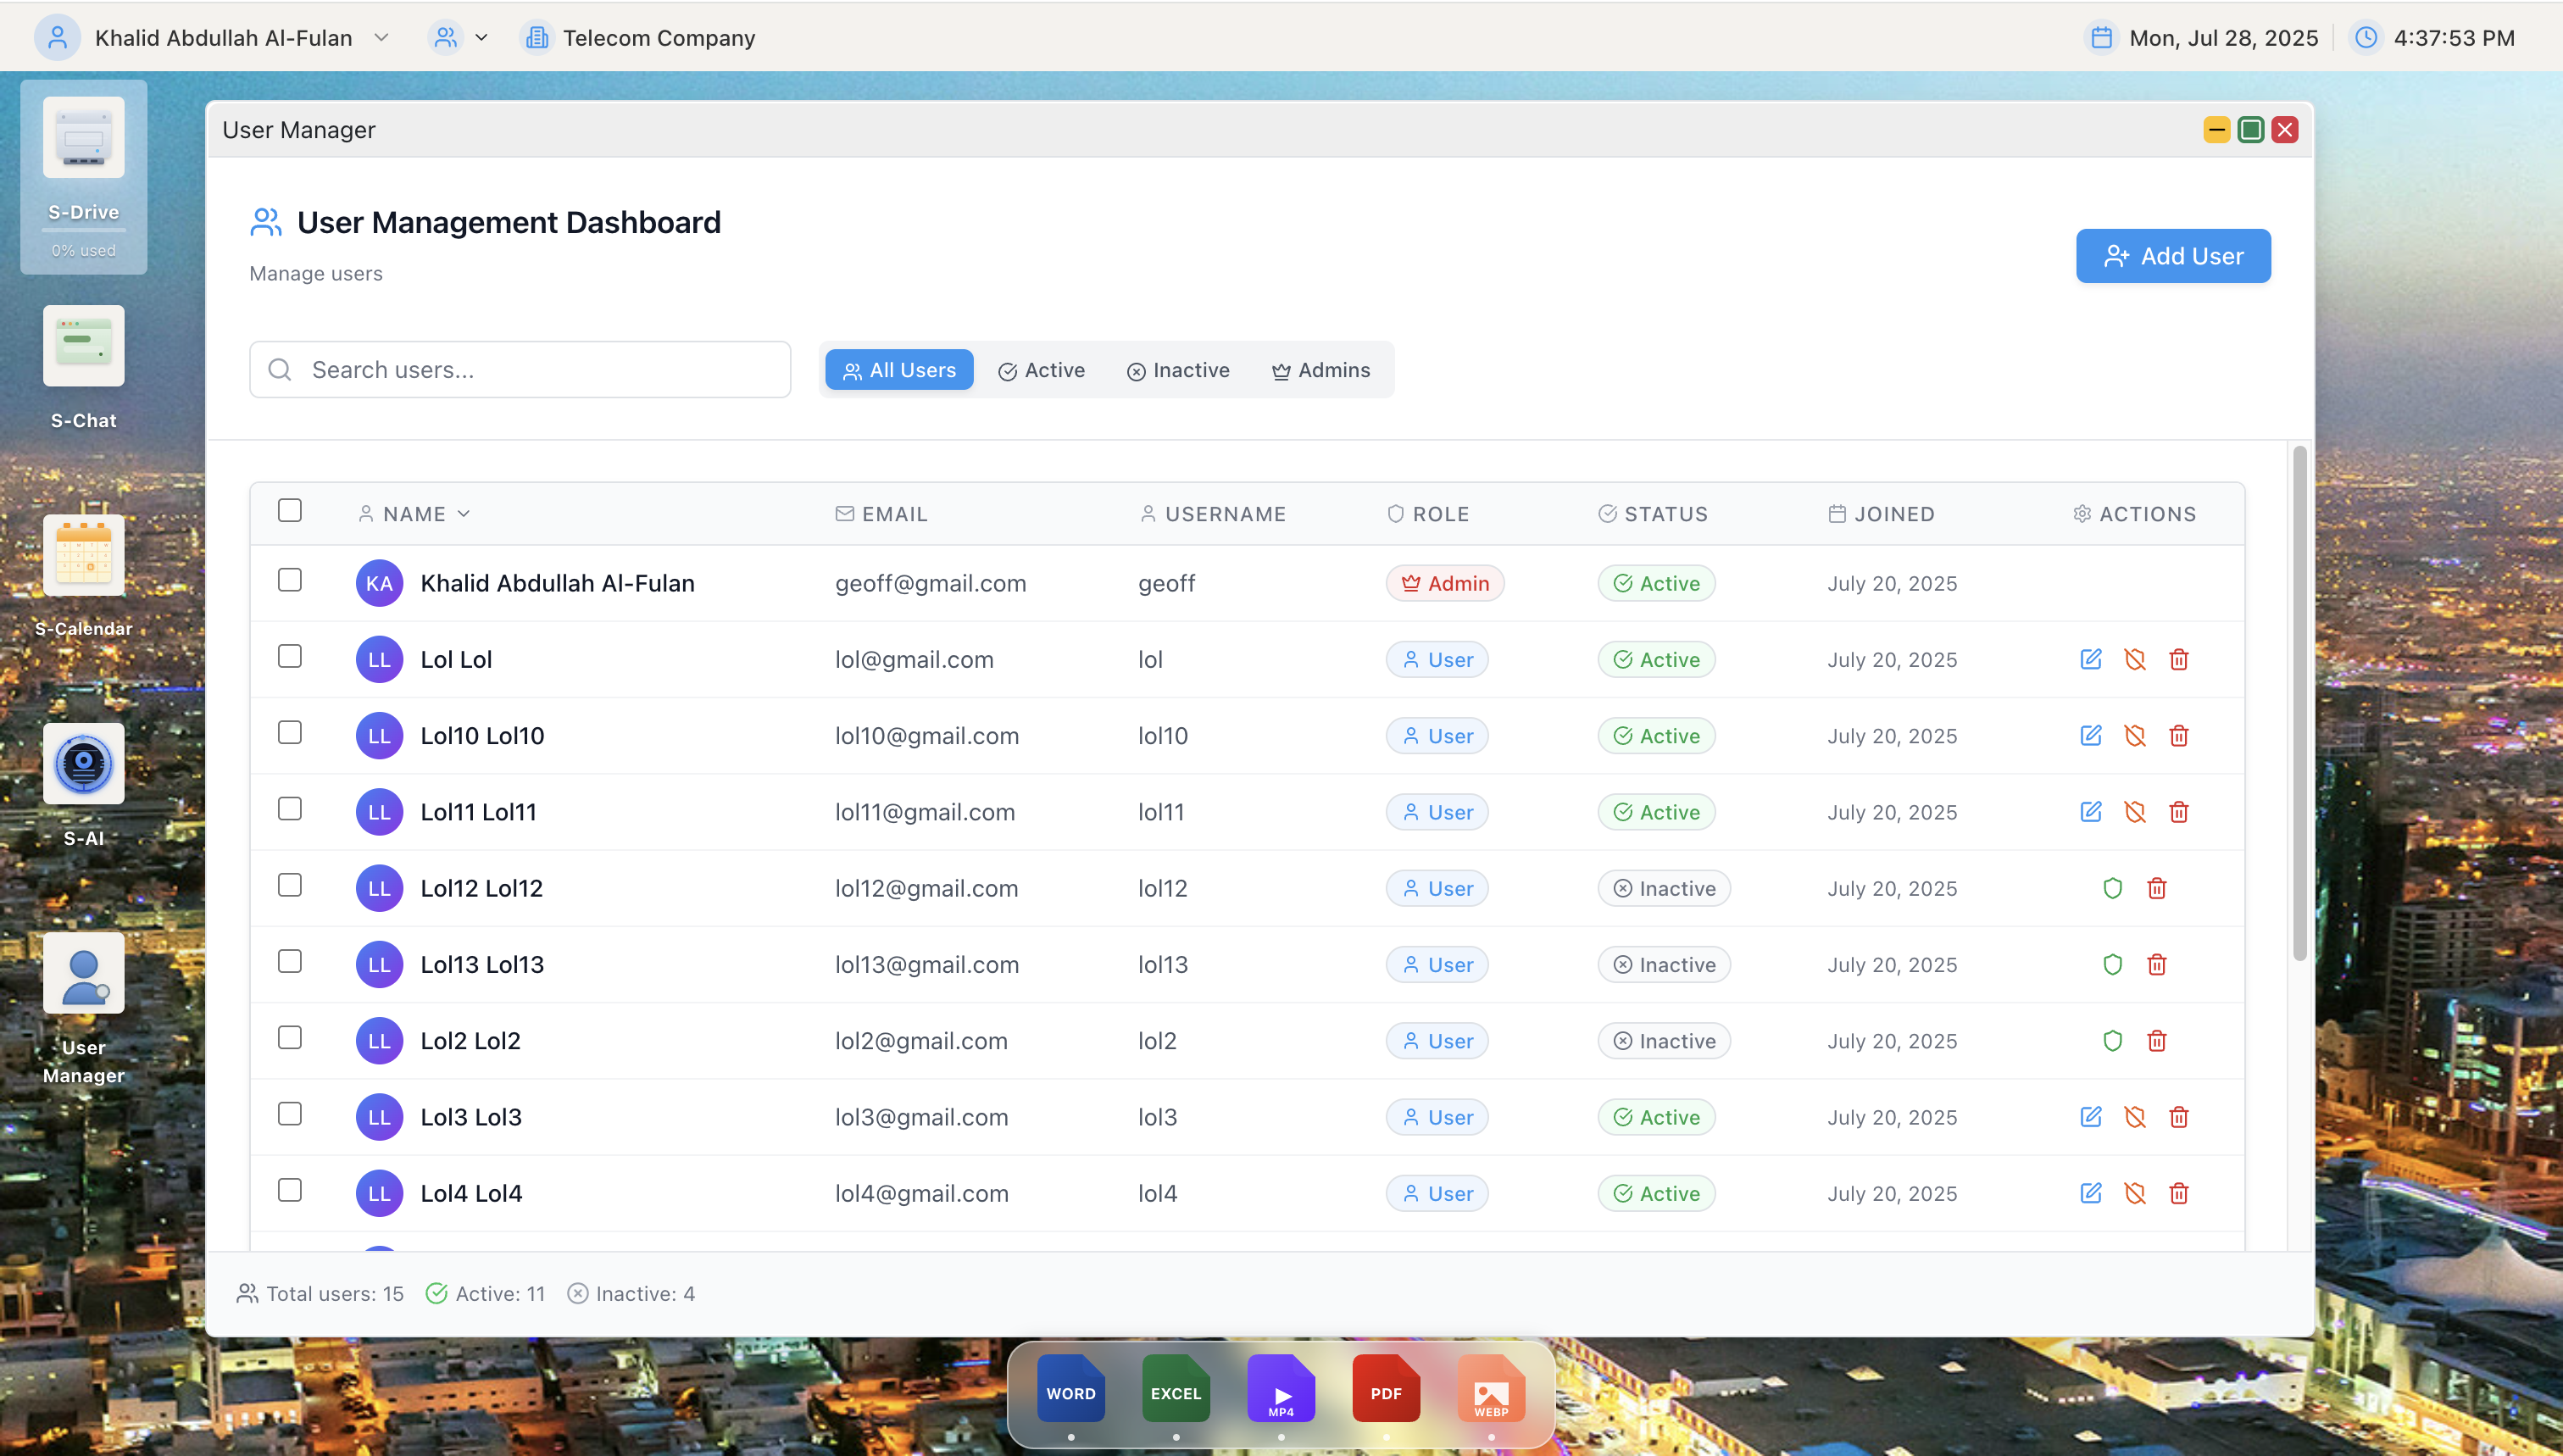Select the checkbox next to Lol13 Lol13
Screen dimensions: 2563x1456
click(290, 961)
